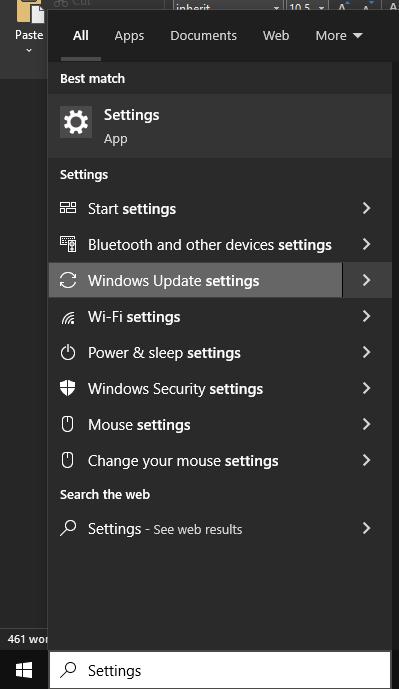Click the Wi-Fi signal icon

pos(68,317)
